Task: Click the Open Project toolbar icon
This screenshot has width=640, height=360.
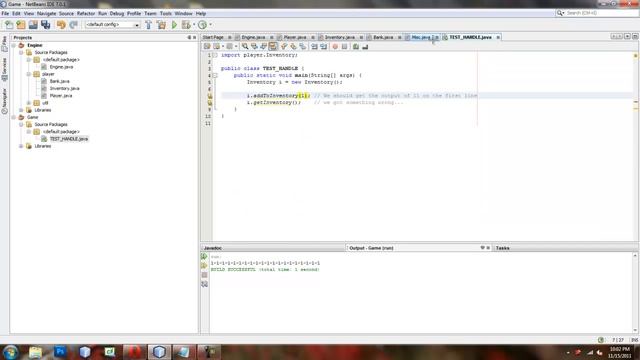Action: point(33,25)
